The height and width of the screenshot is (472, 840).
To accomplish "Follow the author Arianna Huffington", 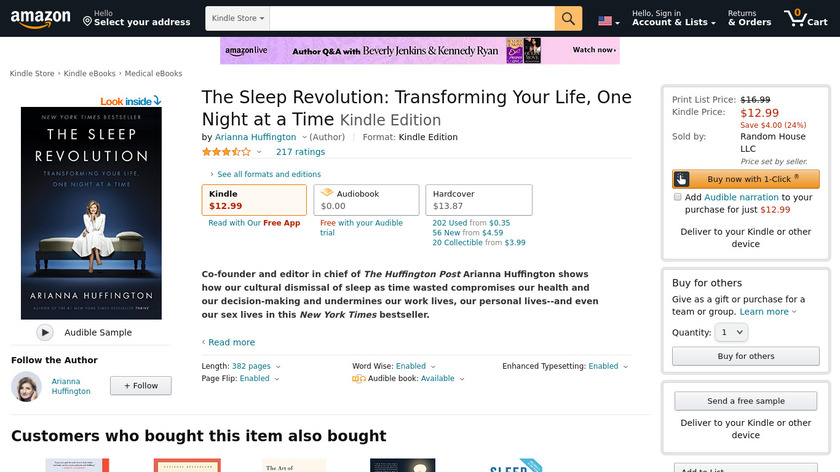I will pos(140,386).
